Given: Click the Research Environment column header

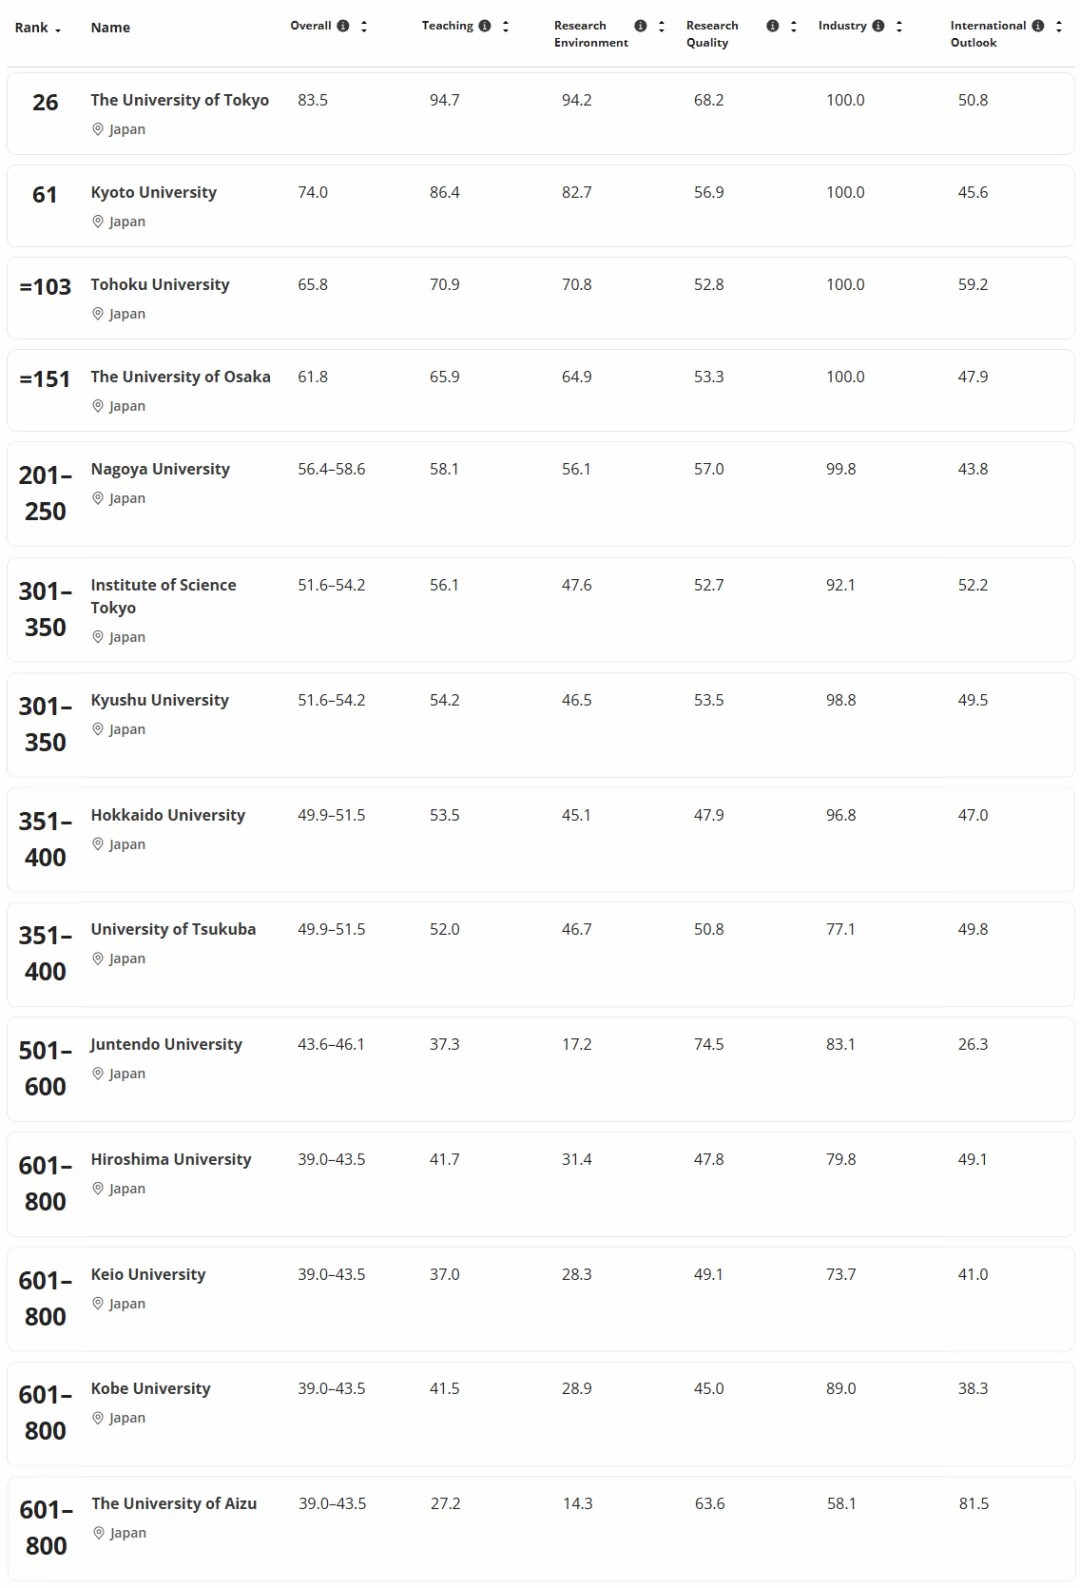Looking at the screenshot, I should pos(591,34).
